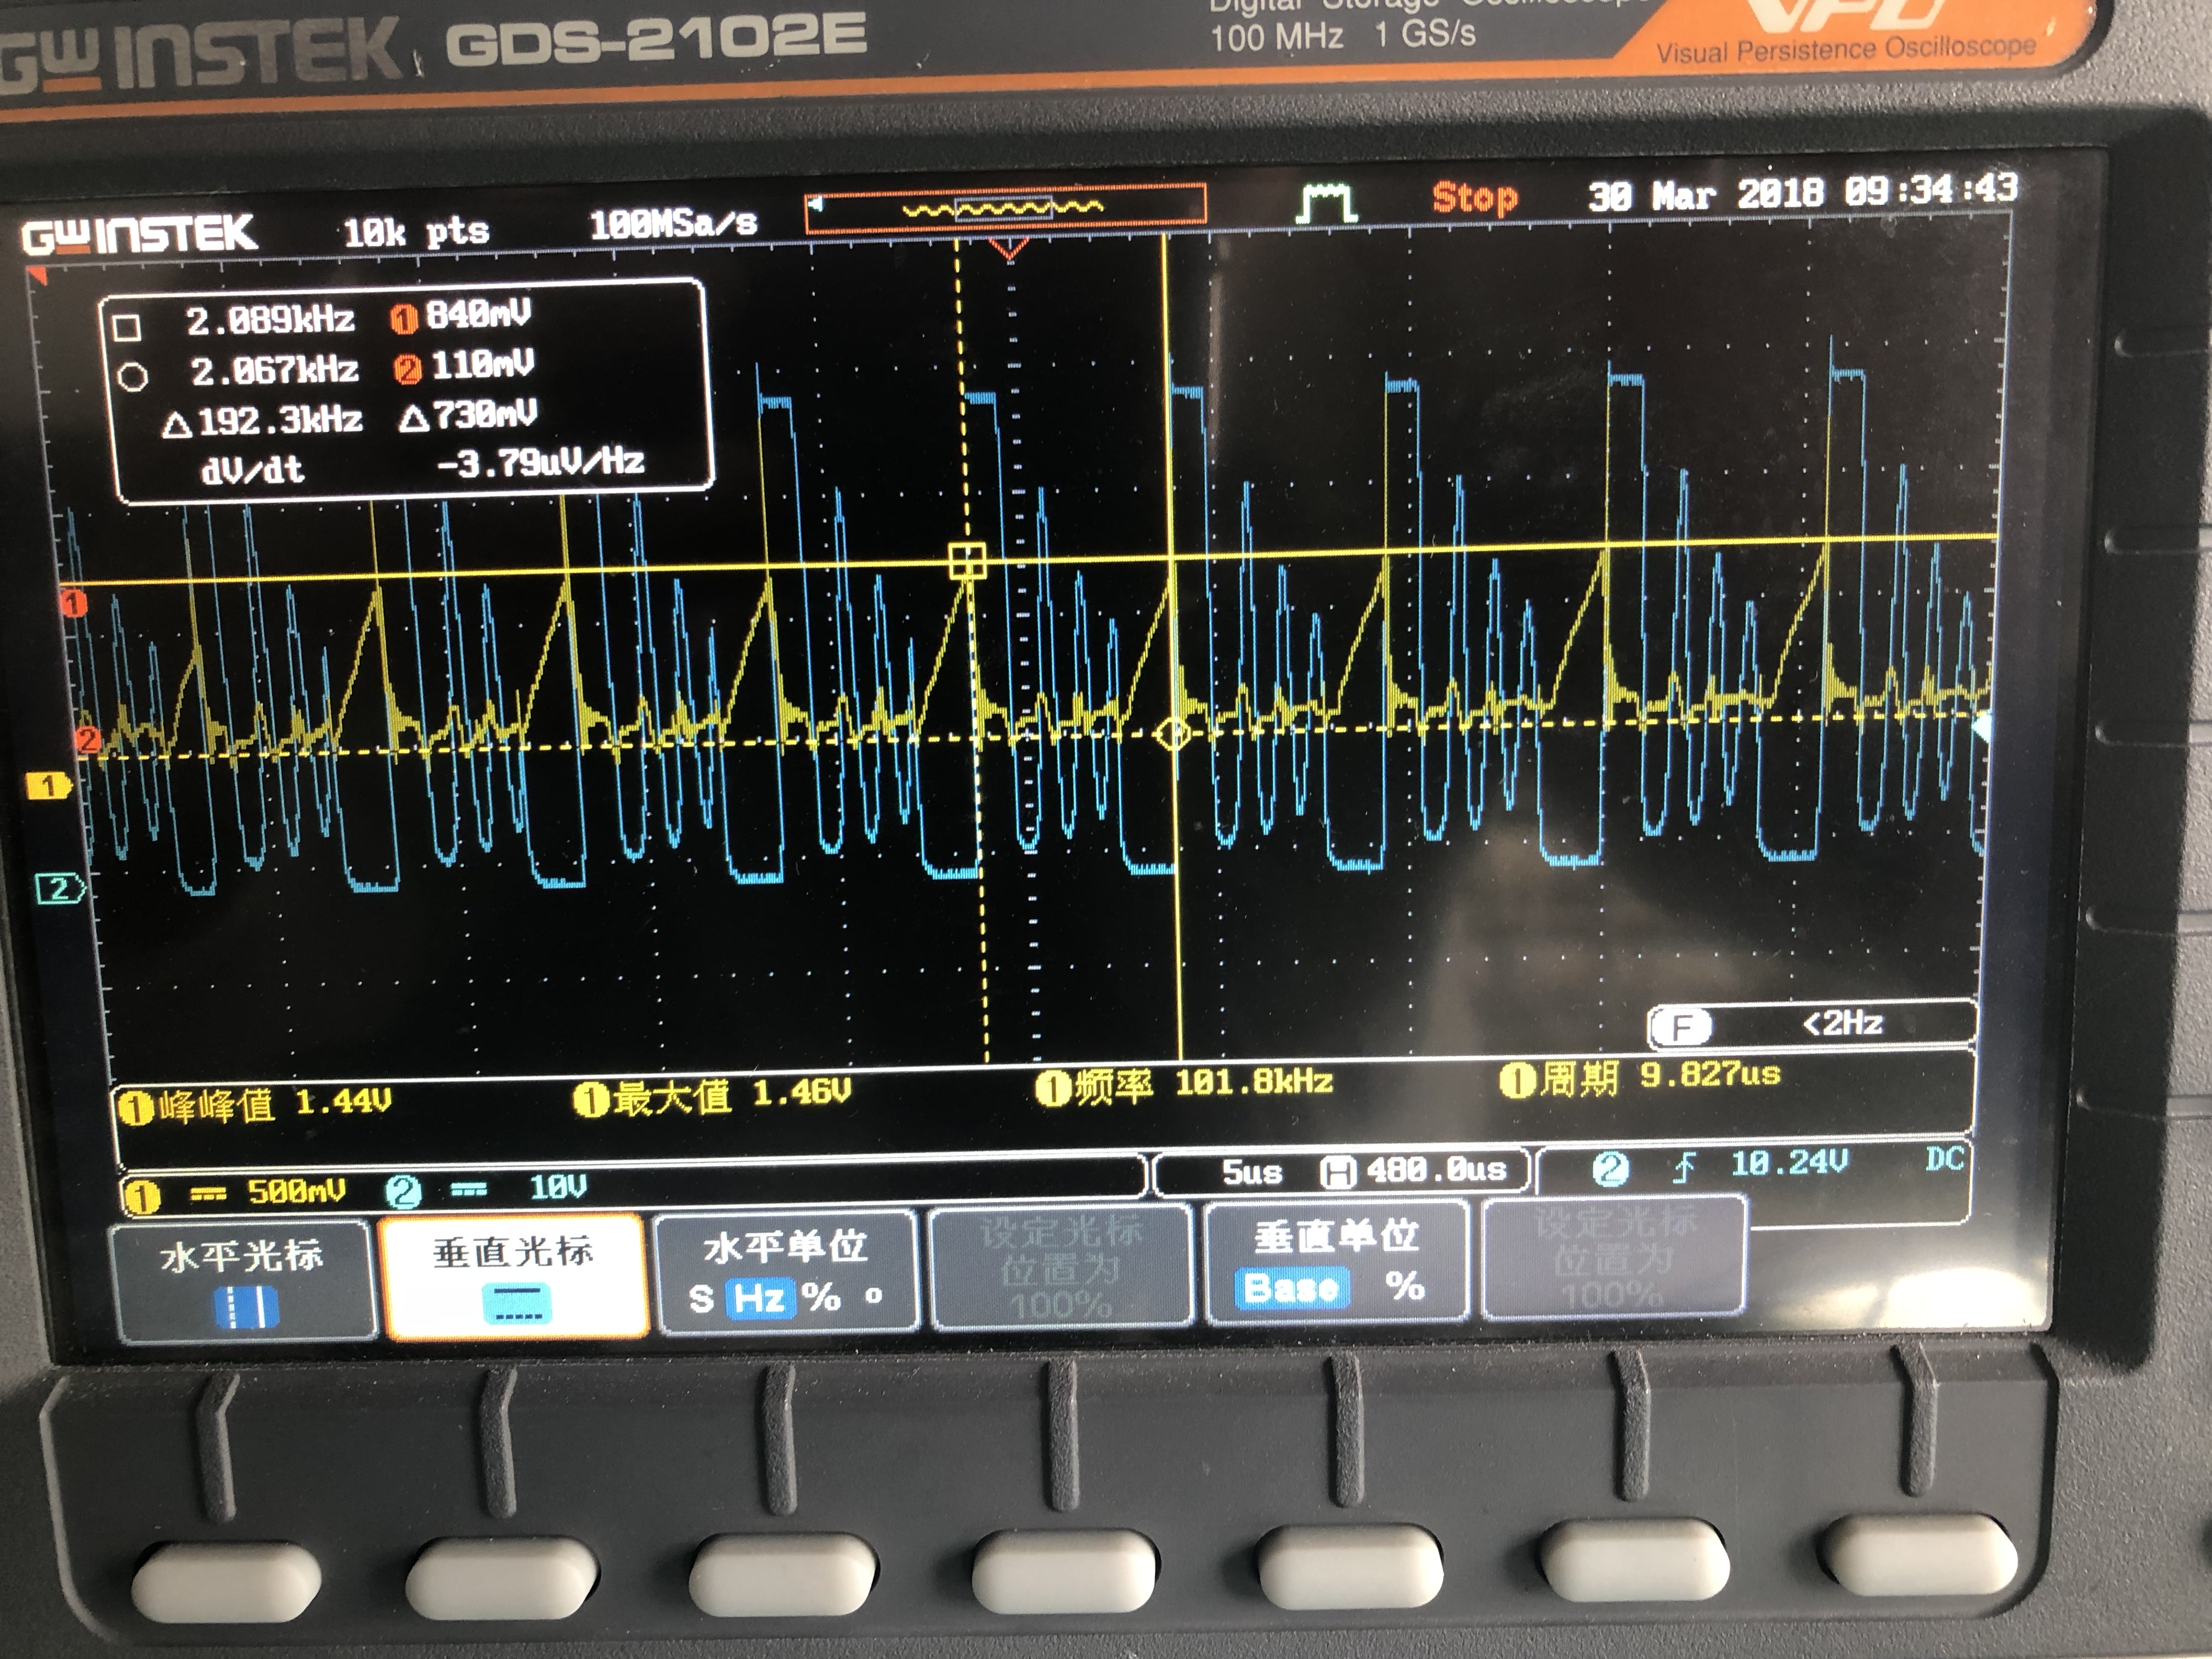Click the diamond cursor marker on waveform
This screenshot has width=2212, height=1659.
pyautogui.click(x=1173, y=735)
